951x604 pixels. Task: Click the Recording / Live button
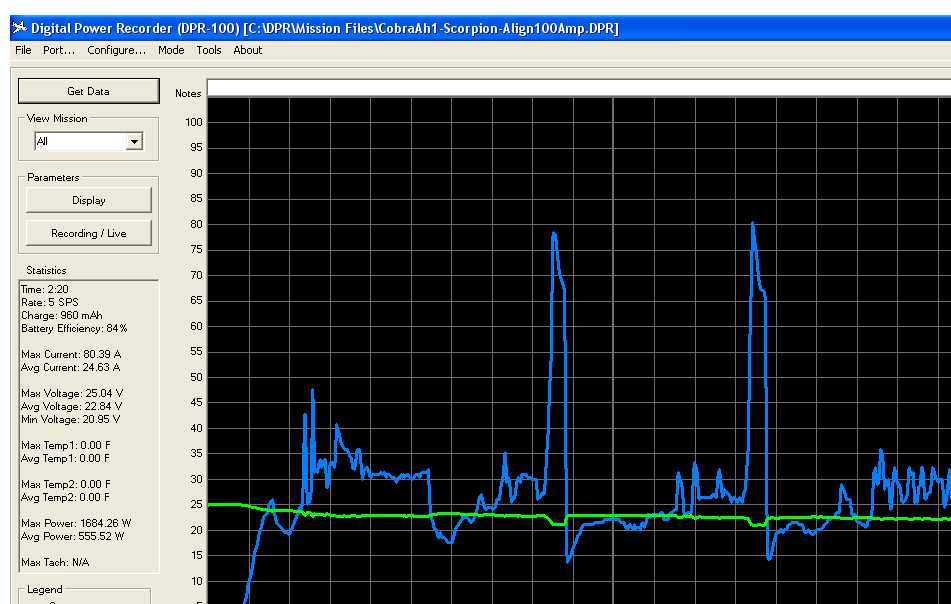click(x=89, y=233)
